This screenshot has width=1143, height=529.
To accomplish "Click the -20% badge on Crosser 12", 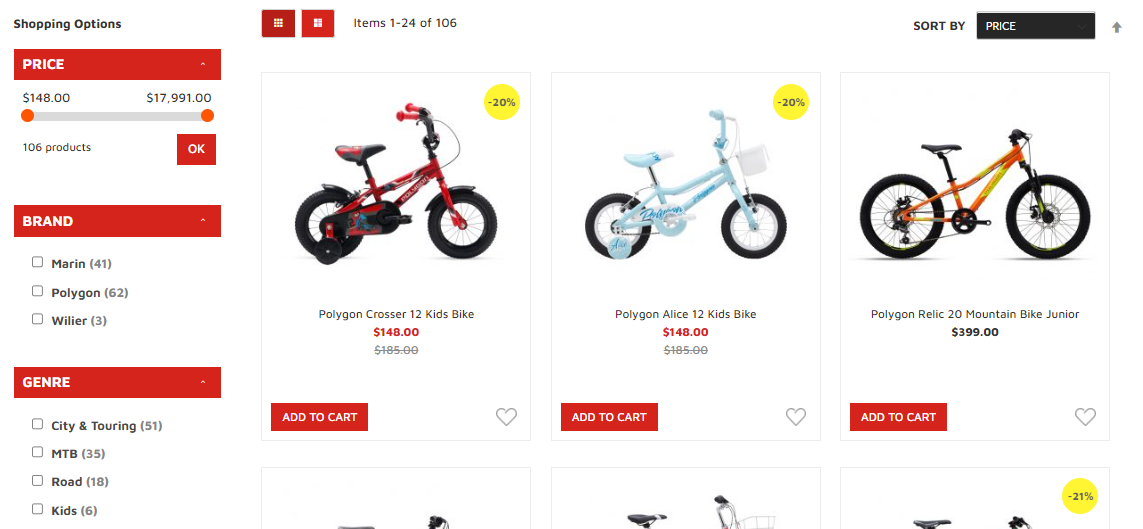I will click(x=502, y=102).
